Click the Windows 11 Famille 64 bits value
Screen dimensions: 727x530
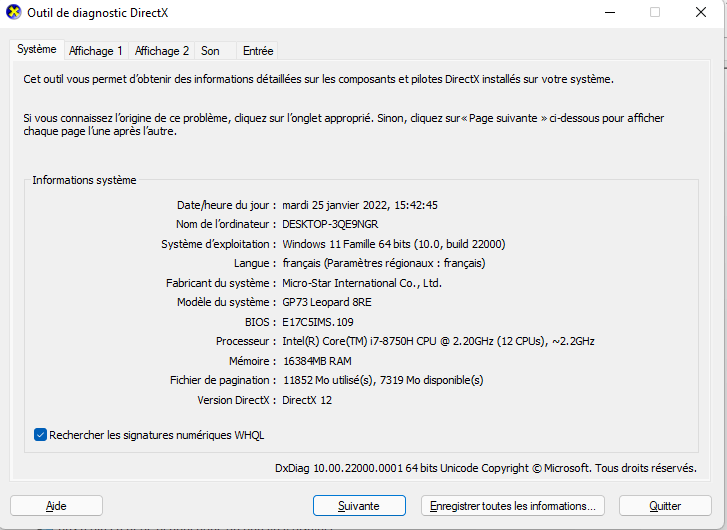tap(394, 244)
